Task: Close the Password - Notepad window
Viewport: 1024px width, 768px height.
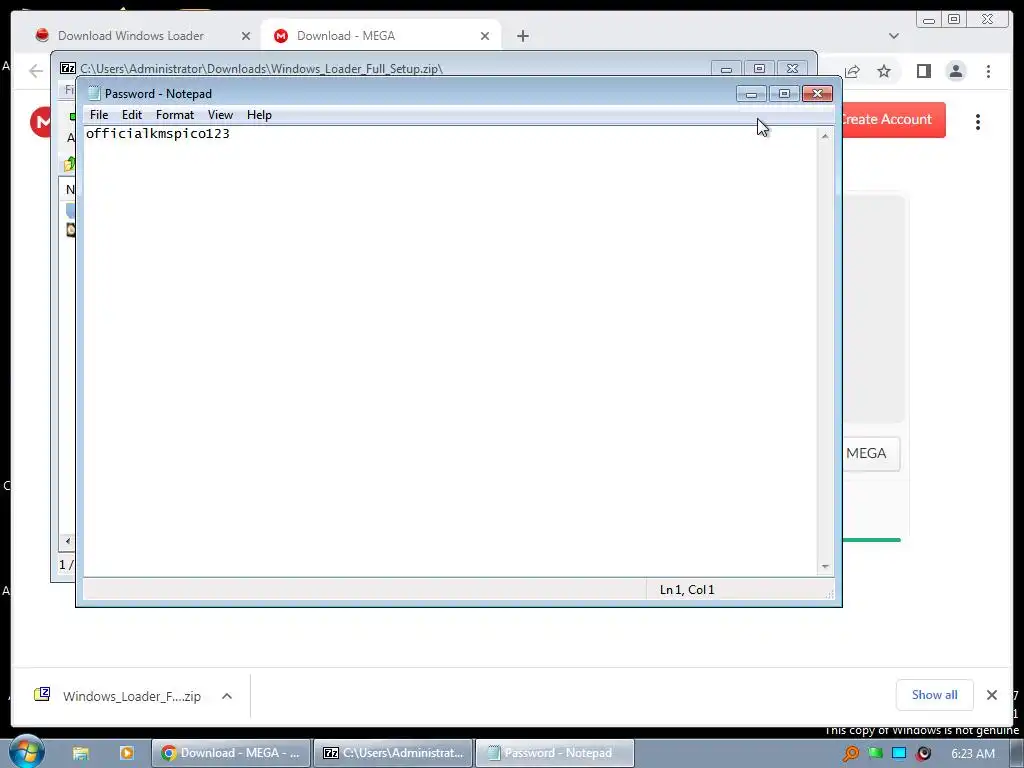Action: 817,94
